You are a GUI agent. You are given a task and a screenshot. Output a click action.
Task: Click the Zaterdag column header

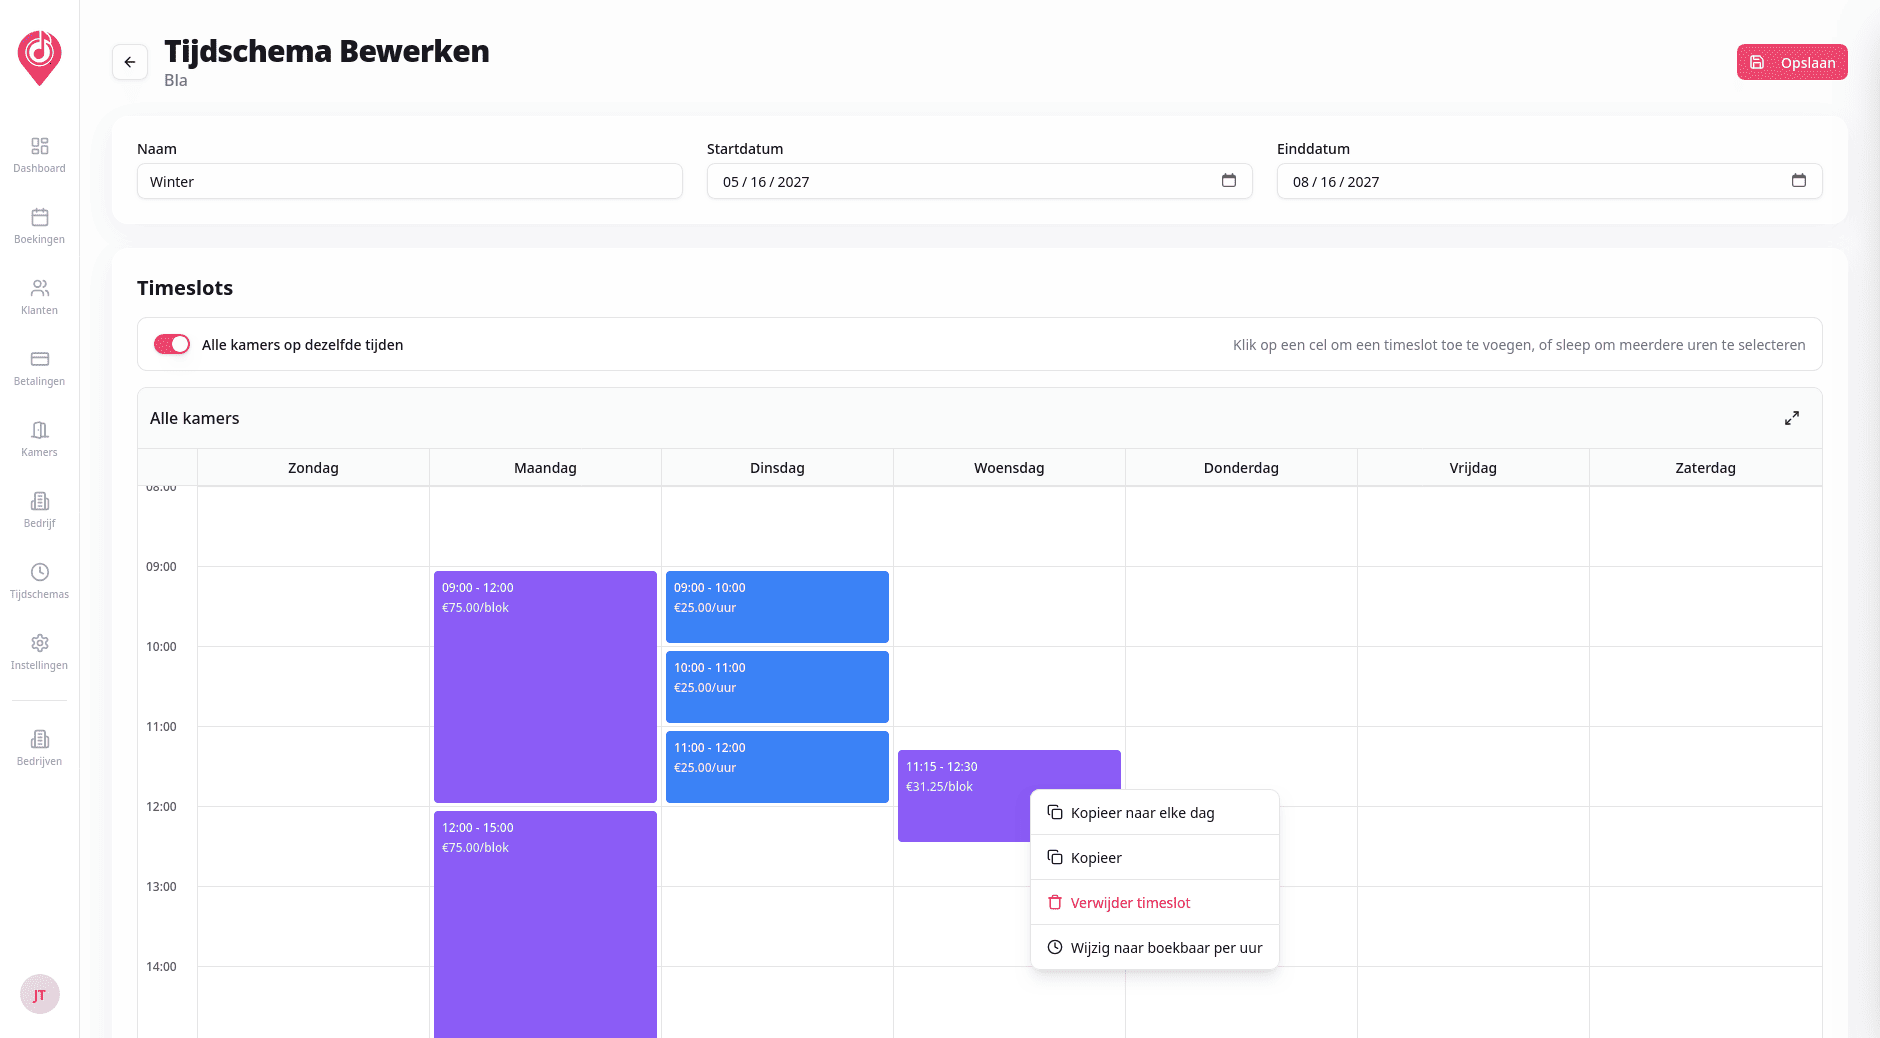1705,467
